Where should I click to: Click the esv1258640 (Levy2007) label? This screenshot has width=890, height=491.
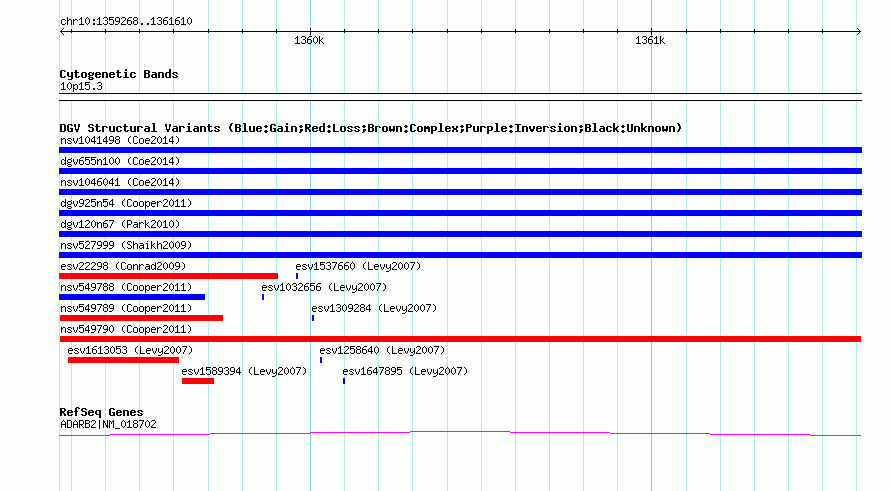[382, 350]
